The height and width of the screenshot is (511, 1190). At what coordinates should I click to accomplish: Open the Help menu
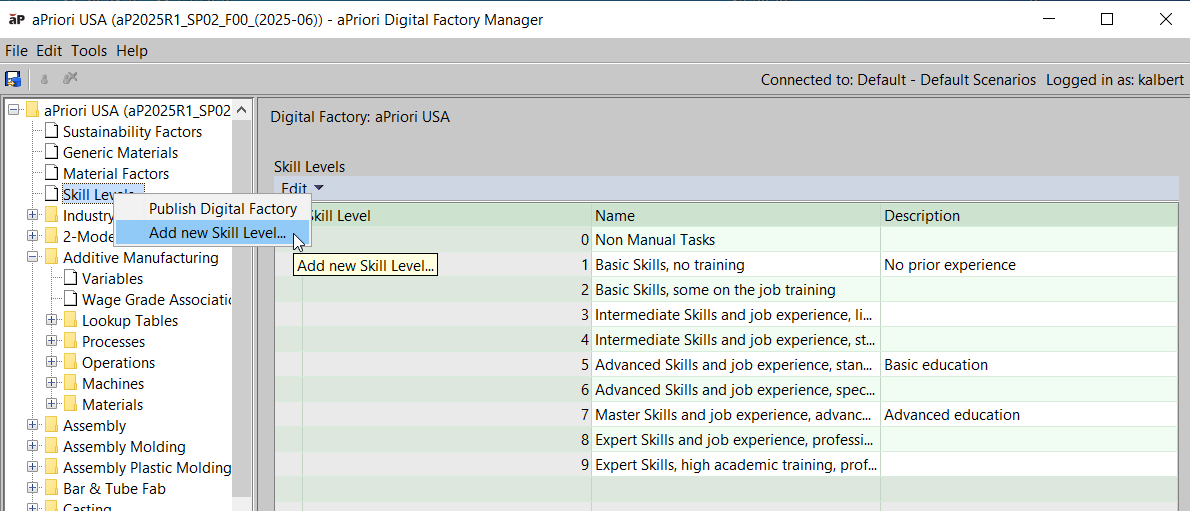[132, 51]
